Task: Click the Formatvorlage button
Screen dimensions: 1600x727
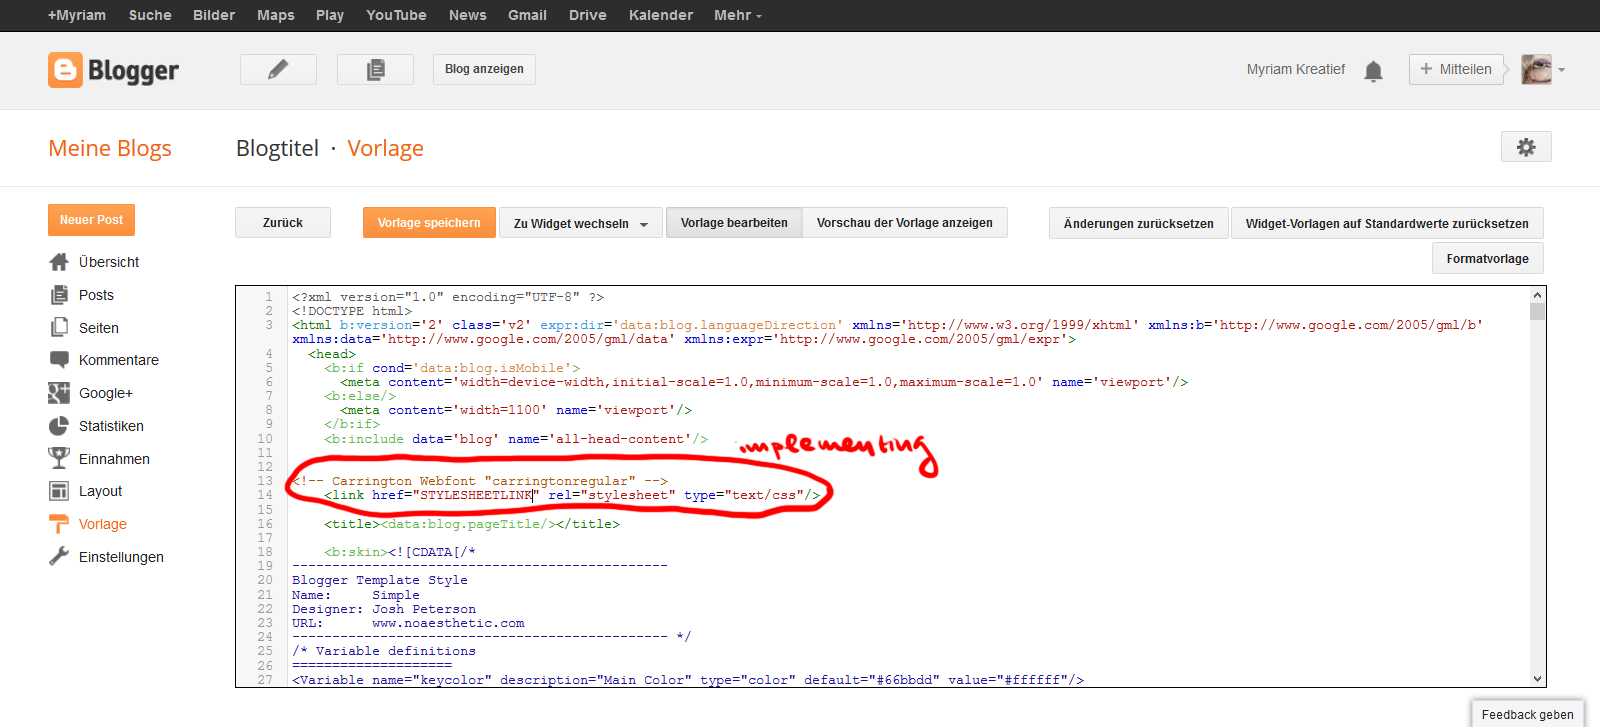Action: pyautogui.click(x=1488, y=258)
